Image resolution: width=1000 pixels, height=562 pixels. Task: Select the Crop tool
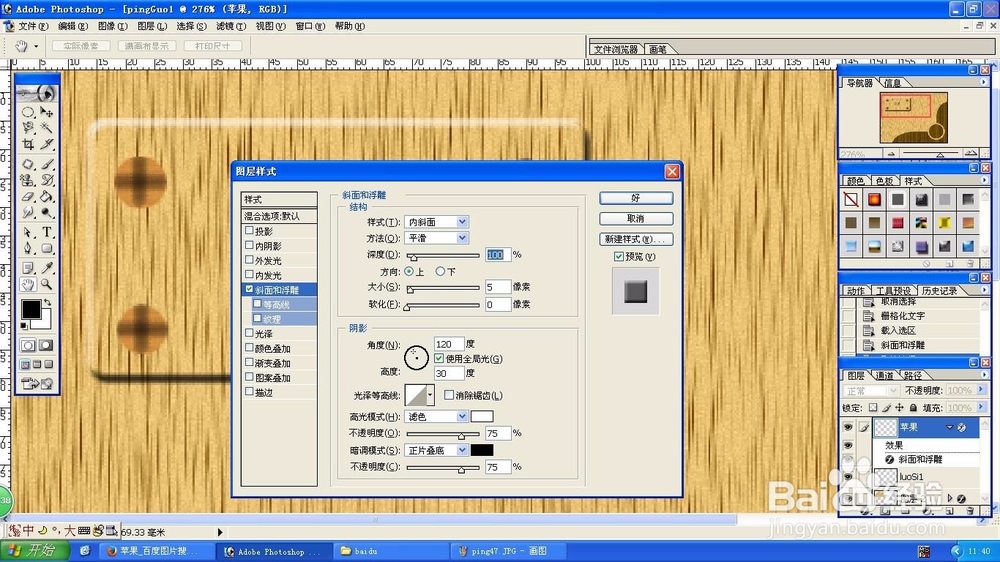[x=28, y=145]
